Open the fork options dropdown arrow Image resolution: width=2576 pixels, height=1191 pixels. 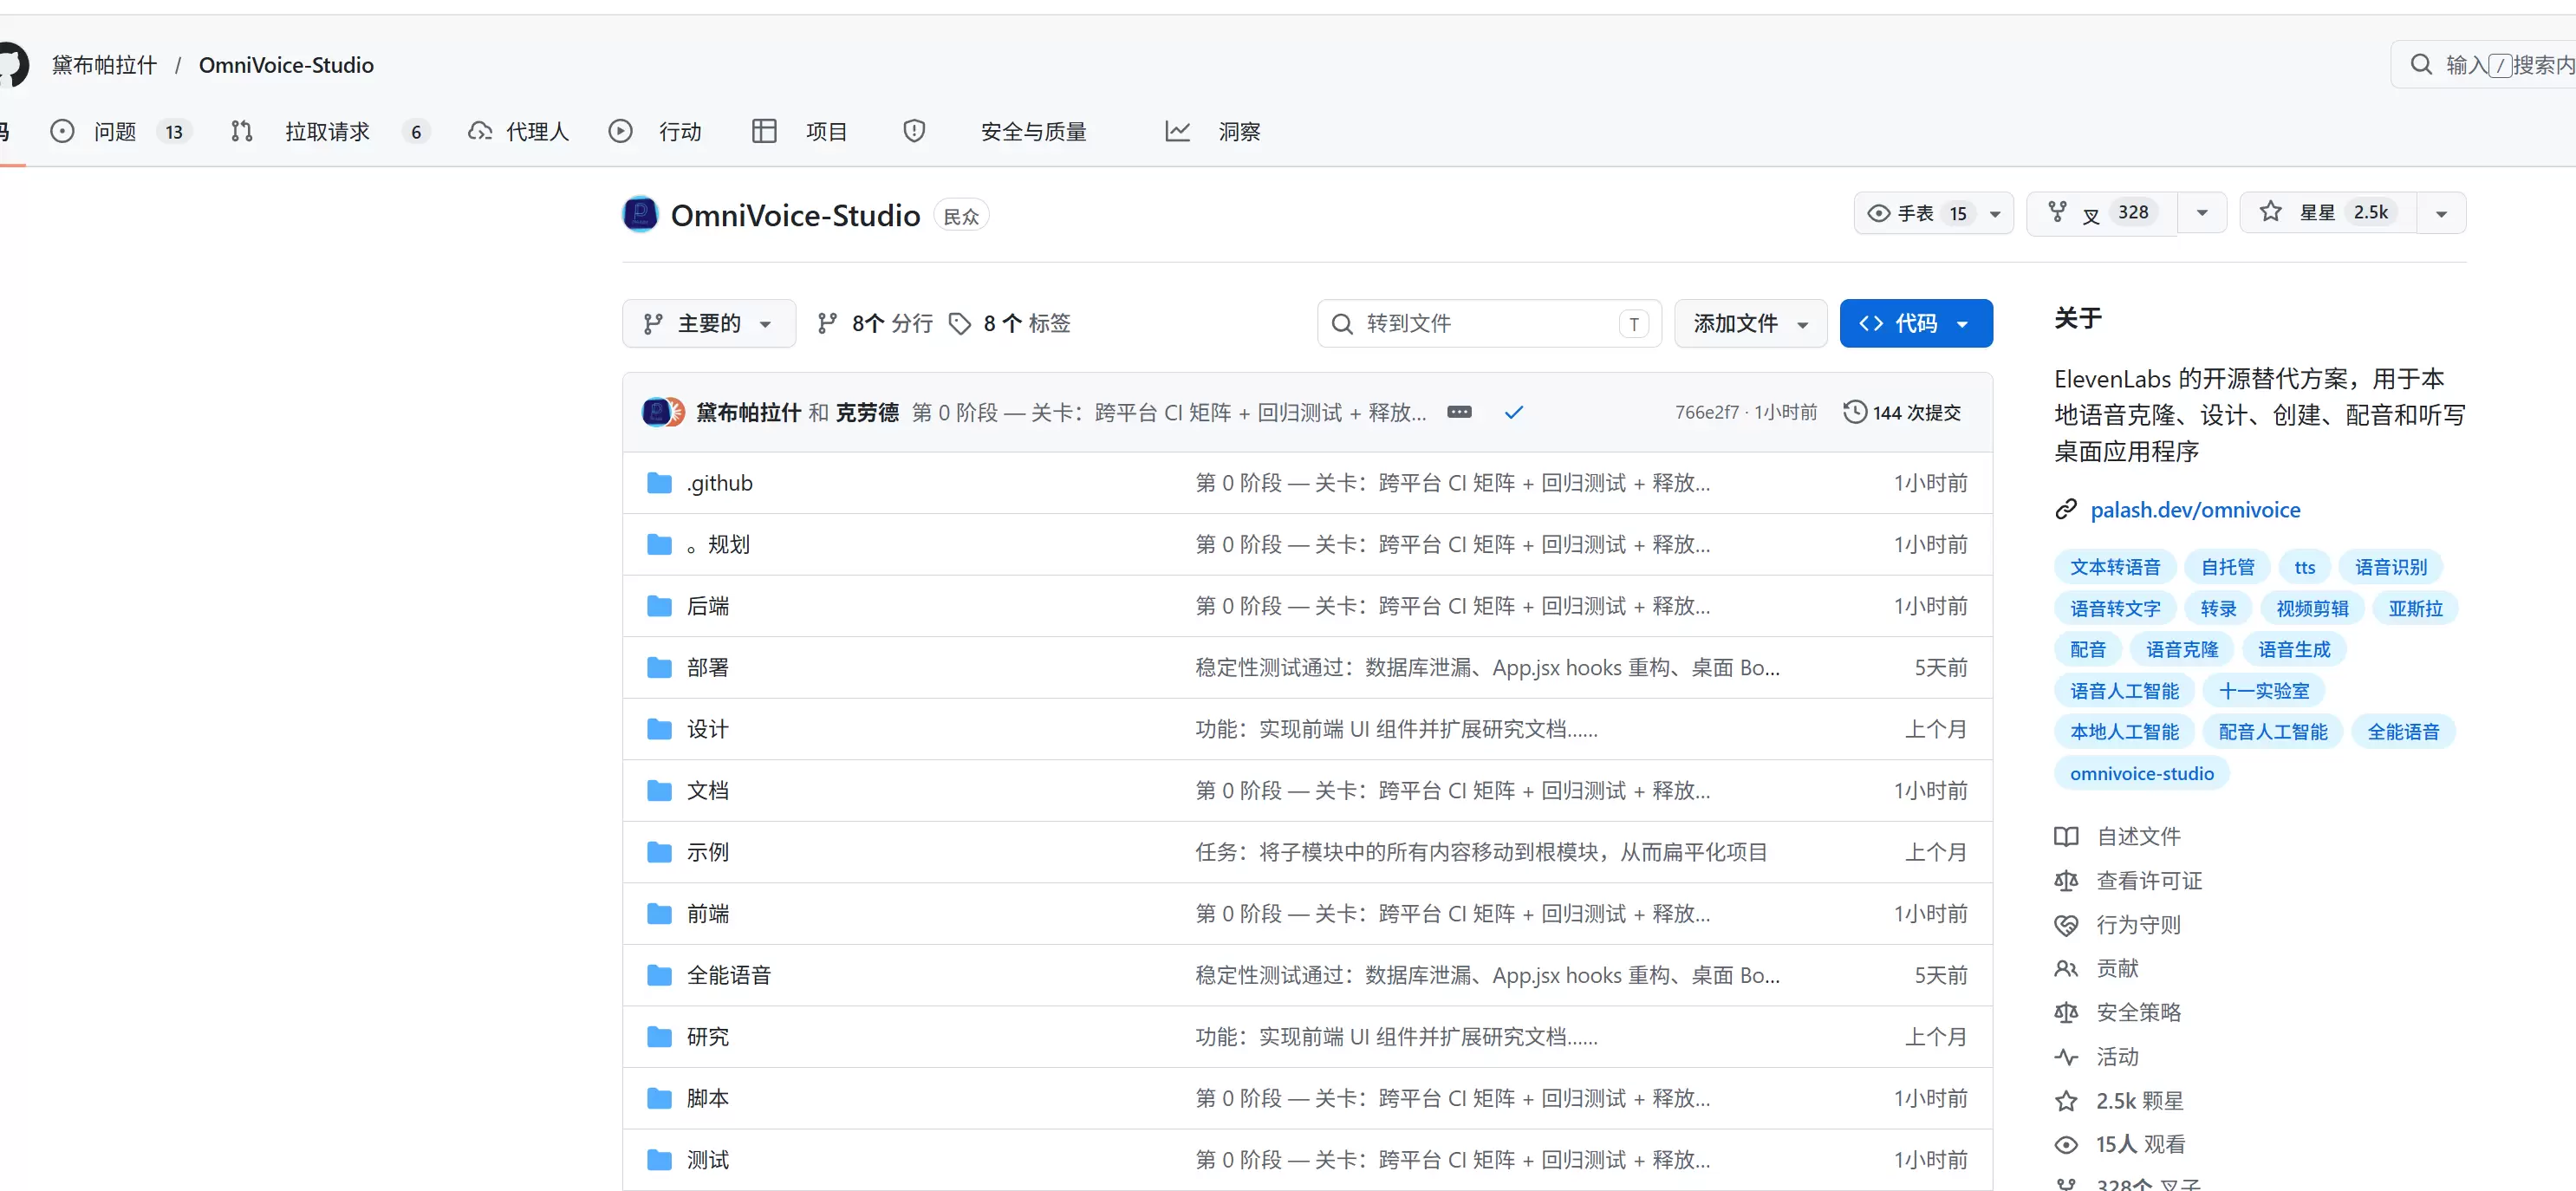[x=2202, y=213]
